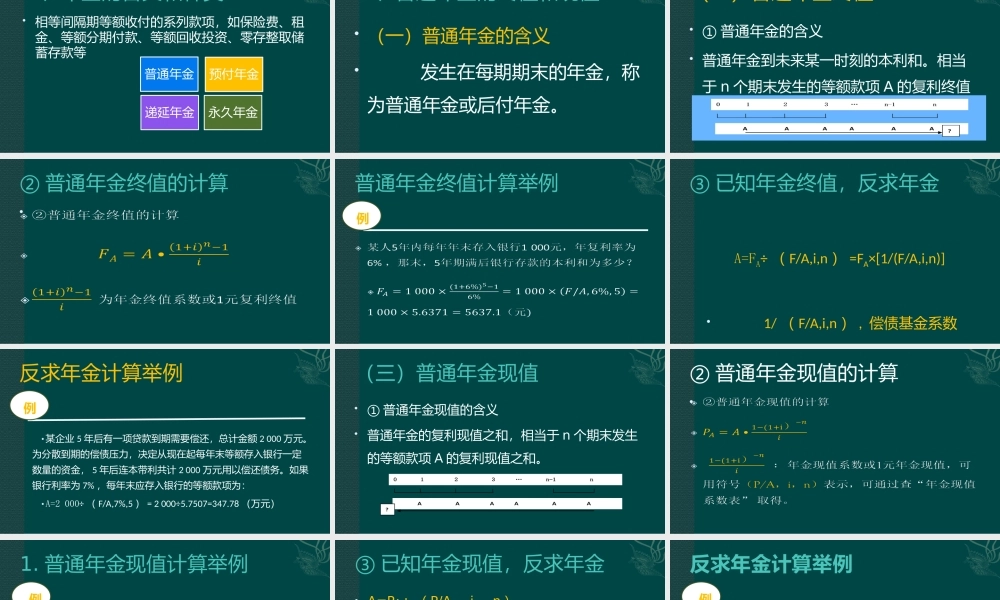Click the 例 badge on 普通年金终值计算举例 slide
Image resolution: width=1000 pixels, height=600 pixels.
(x=362, y=216)
